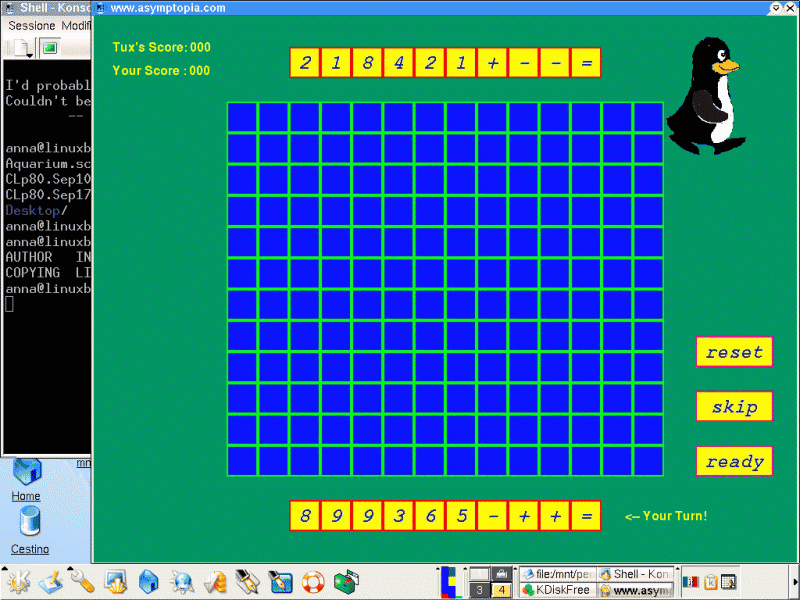Switch to the file:/mnt/pen taskbar entry
Image resolution: width=800 pixels, height=600 pixels.
point(558,574)
